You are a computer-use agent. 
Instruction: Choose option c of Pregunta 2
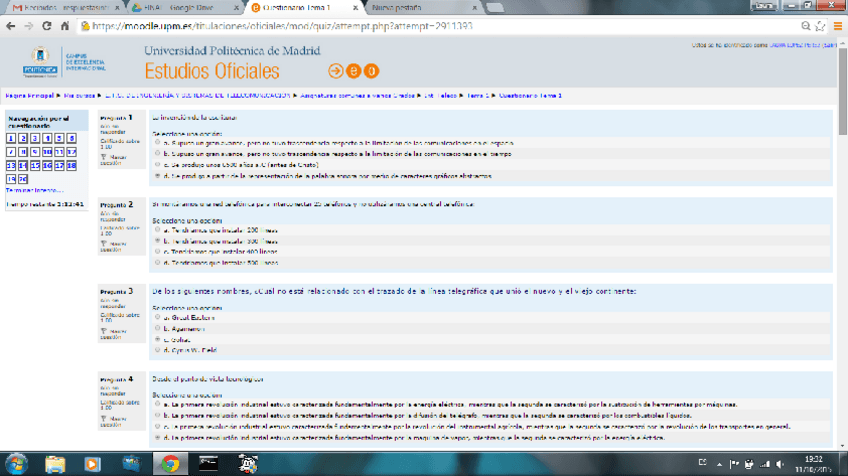pyautogui.click(x=158, y=252)
